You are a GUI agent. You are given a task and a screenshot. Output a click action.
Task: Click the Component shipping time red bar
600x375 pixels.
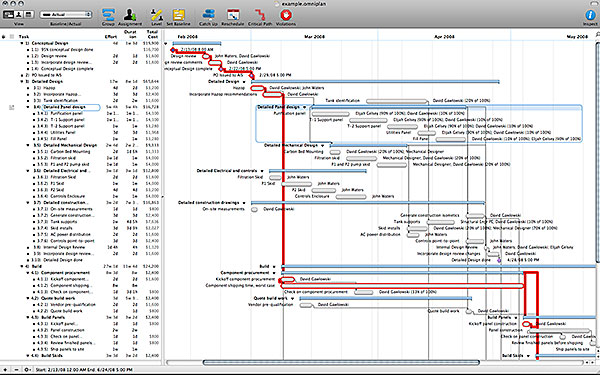402,285
